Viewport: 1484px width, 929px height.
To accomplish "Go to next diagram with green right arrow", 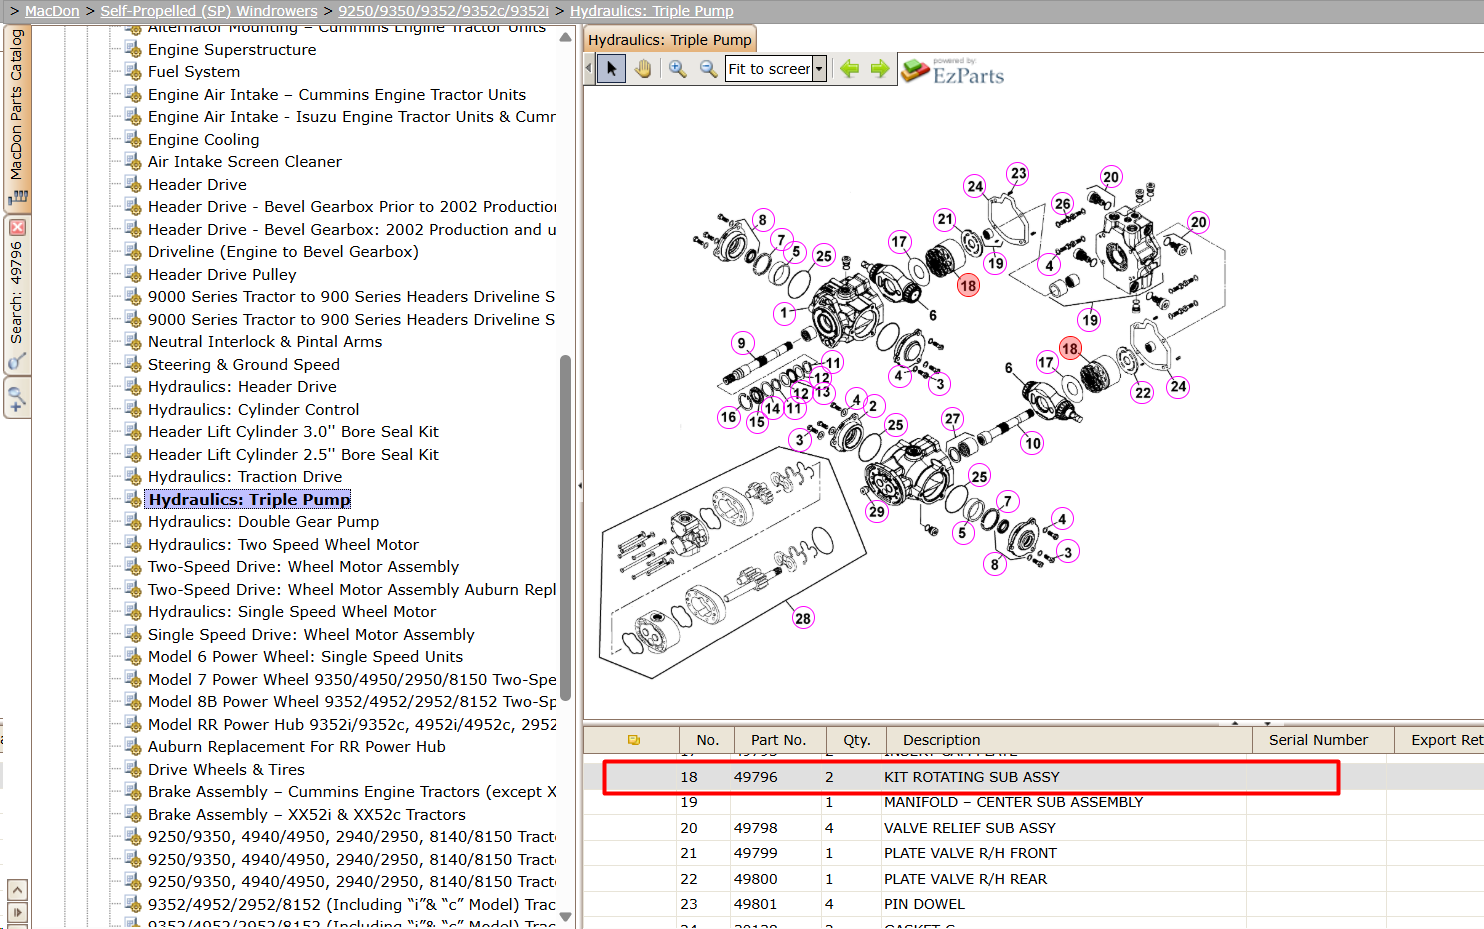I will click(880, 69).
